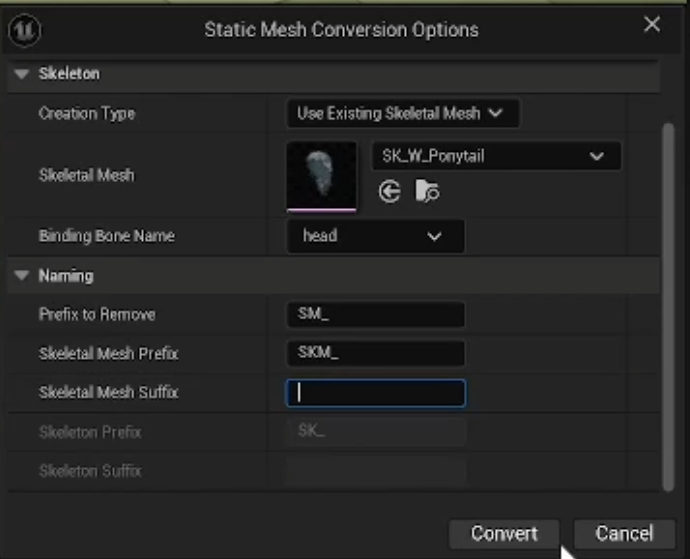Click the Skeletal Mesh Suffix text box
Screen dimensions: 690x559
(375, 393)
